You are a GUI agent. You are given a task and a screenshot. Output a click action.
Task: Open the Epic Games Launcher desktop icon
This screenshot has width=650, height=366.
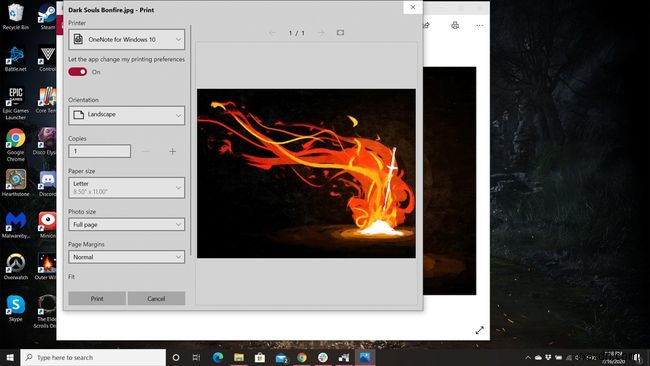(x=15, y=103)
